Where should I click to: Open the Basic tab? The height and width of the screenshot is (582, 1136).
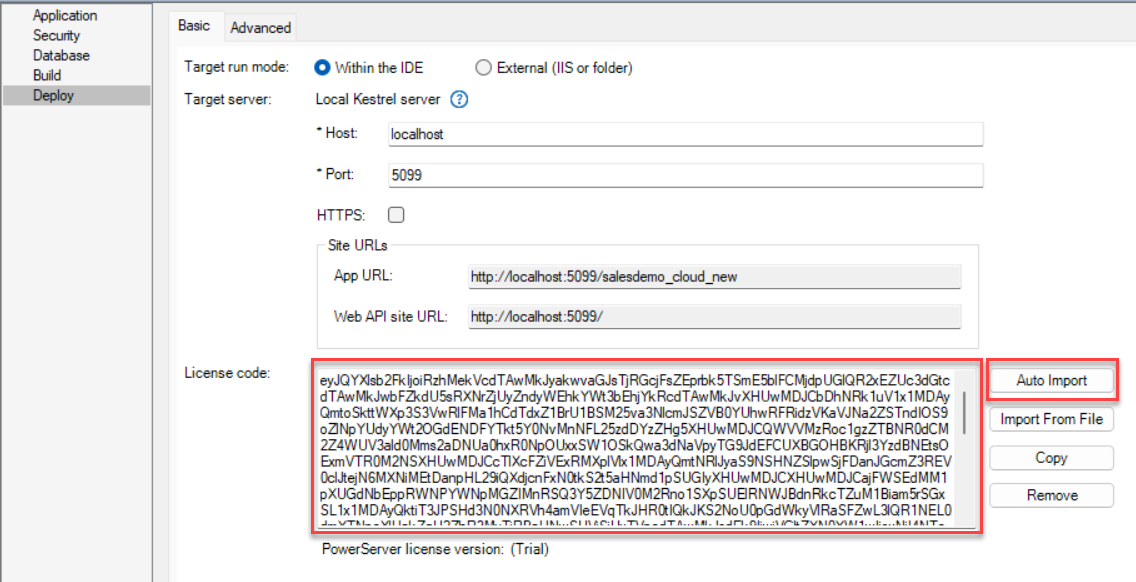[x=194, y=26]
